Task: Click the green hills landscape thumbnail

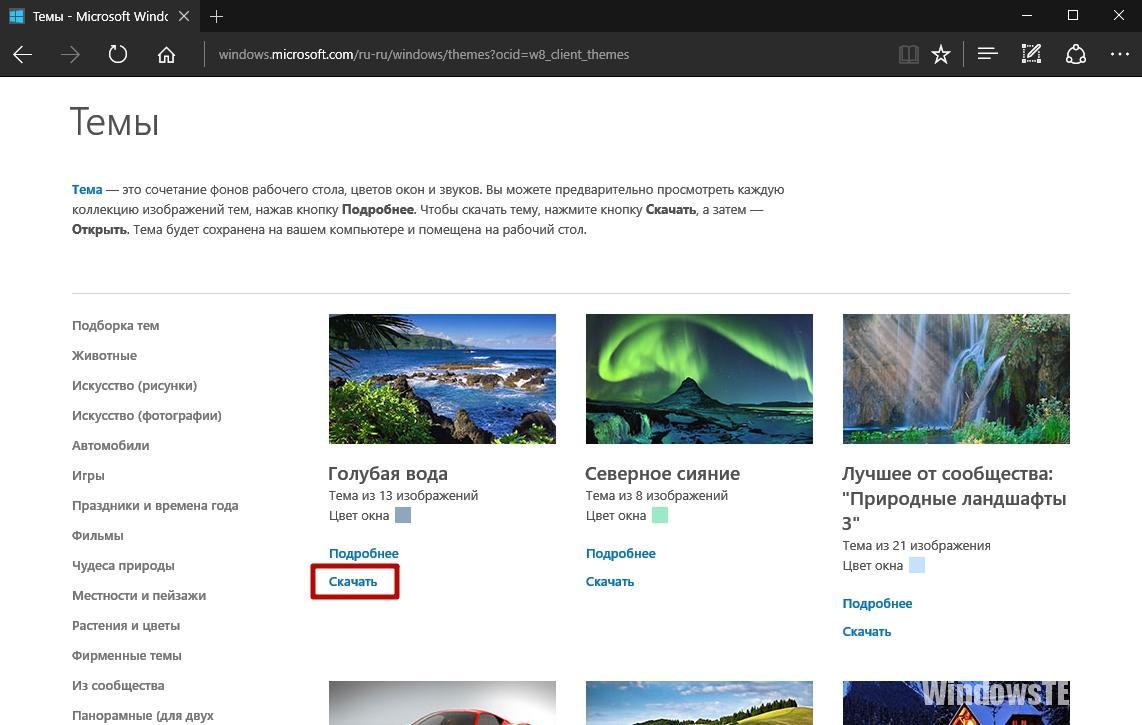Action: (x=699, y=703)
